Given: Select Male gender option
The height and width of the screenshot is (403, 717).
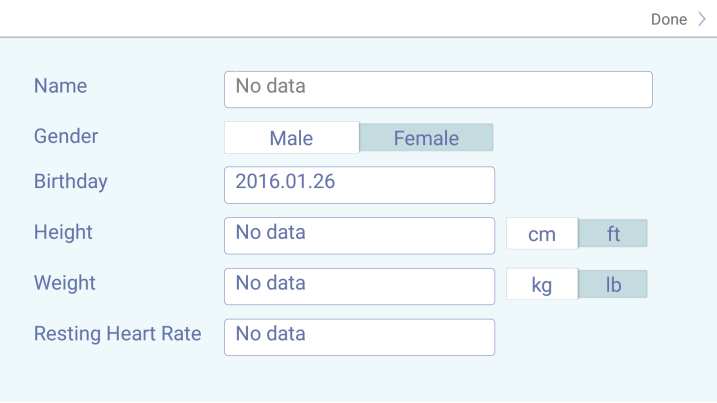Looking at the screenshot, I should click(x=292, y=138).
